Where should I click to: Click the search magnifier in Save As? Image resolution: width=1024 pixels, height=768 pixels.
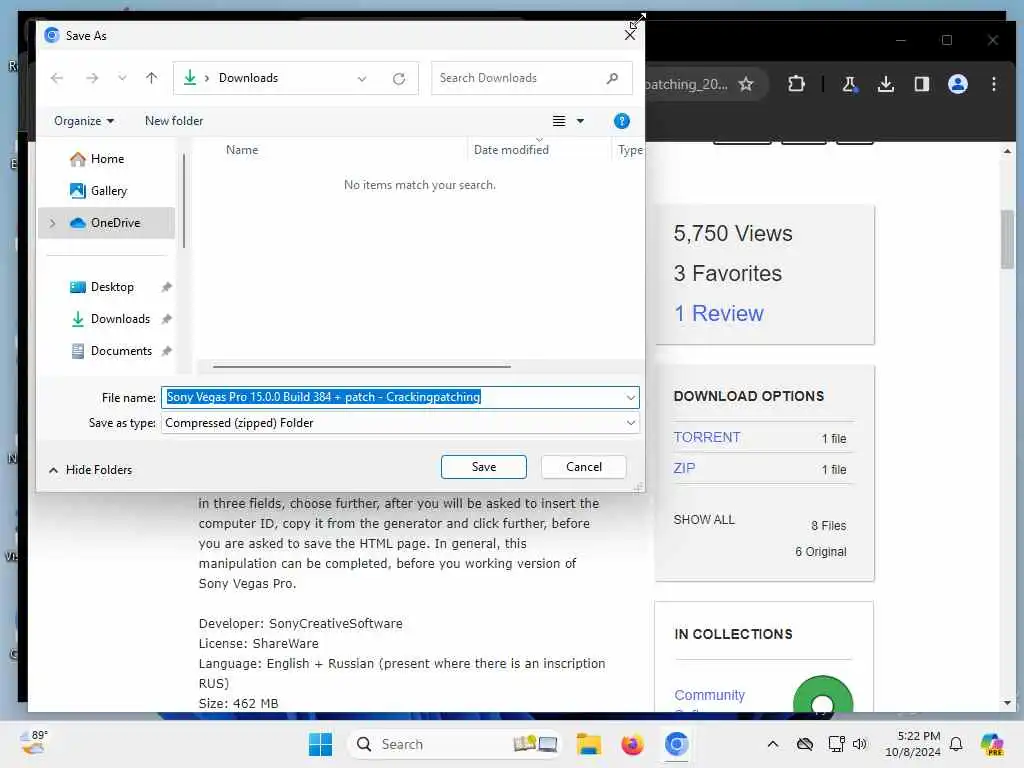tap(612, 78)
